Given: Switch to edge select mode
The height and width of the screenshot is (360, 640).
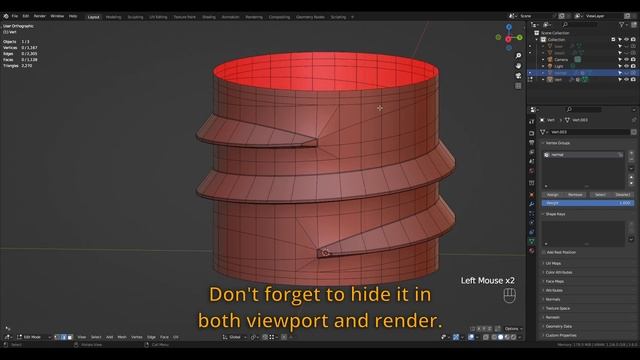Looking at the screenshot, I should tap(63, 337).
